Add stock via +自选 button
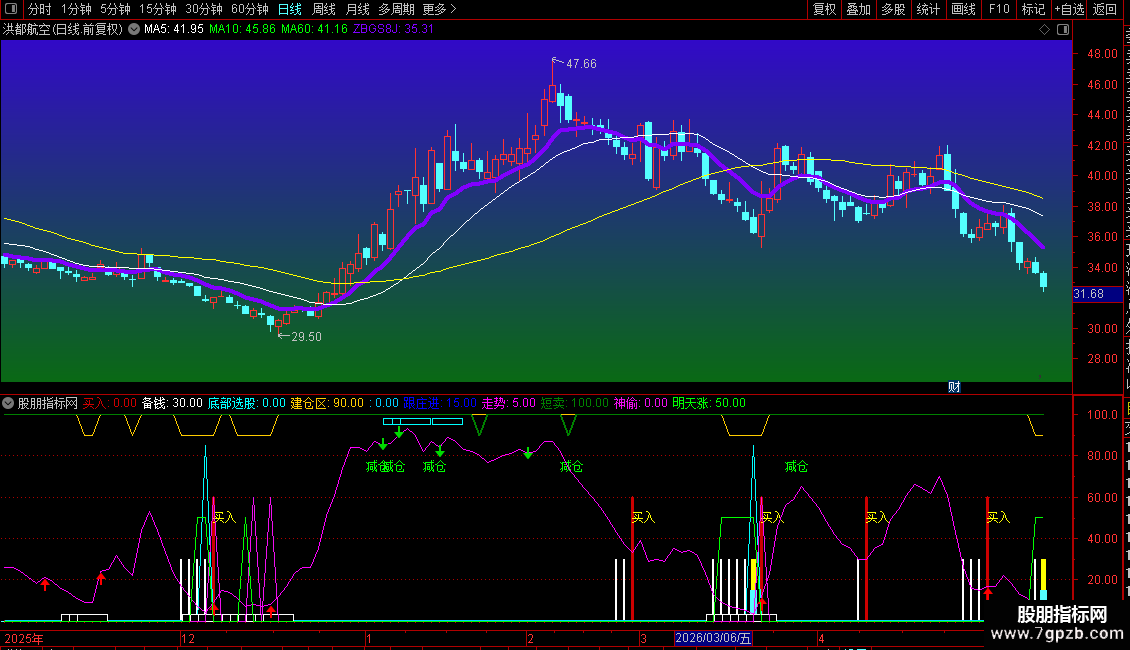 pyautogui.click(x=1069, y=9)
